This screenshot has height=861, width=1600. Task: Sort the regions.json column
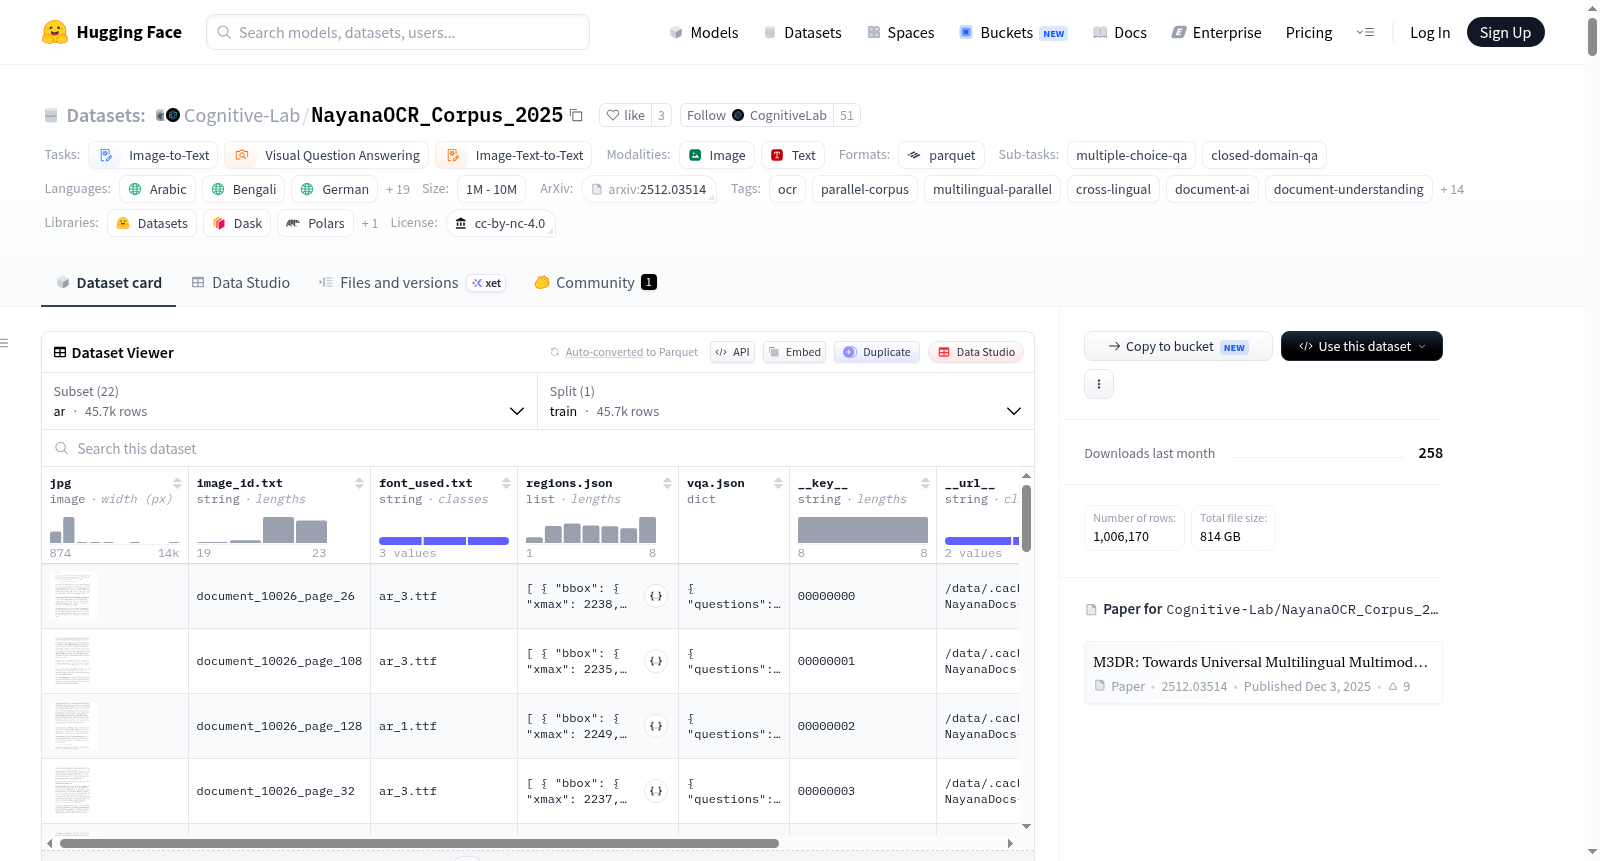click(667, 483)
